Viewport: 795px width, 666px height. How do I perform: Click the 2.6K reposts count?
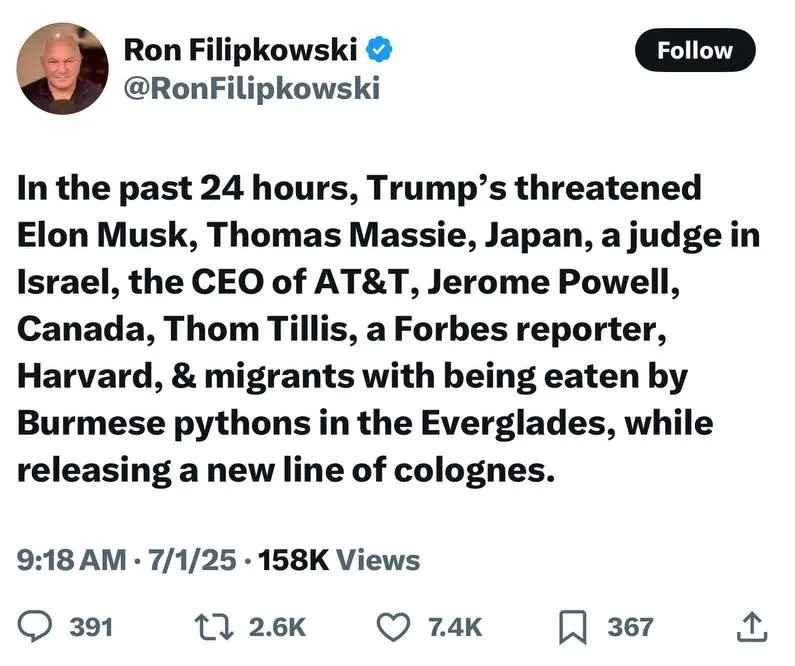275,627
